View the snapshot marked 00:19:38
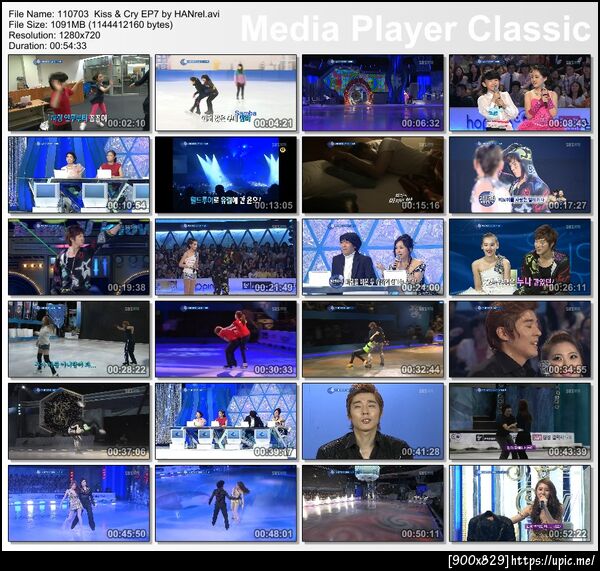The height and width of the screenshot is (571, 600). [79, 257]
